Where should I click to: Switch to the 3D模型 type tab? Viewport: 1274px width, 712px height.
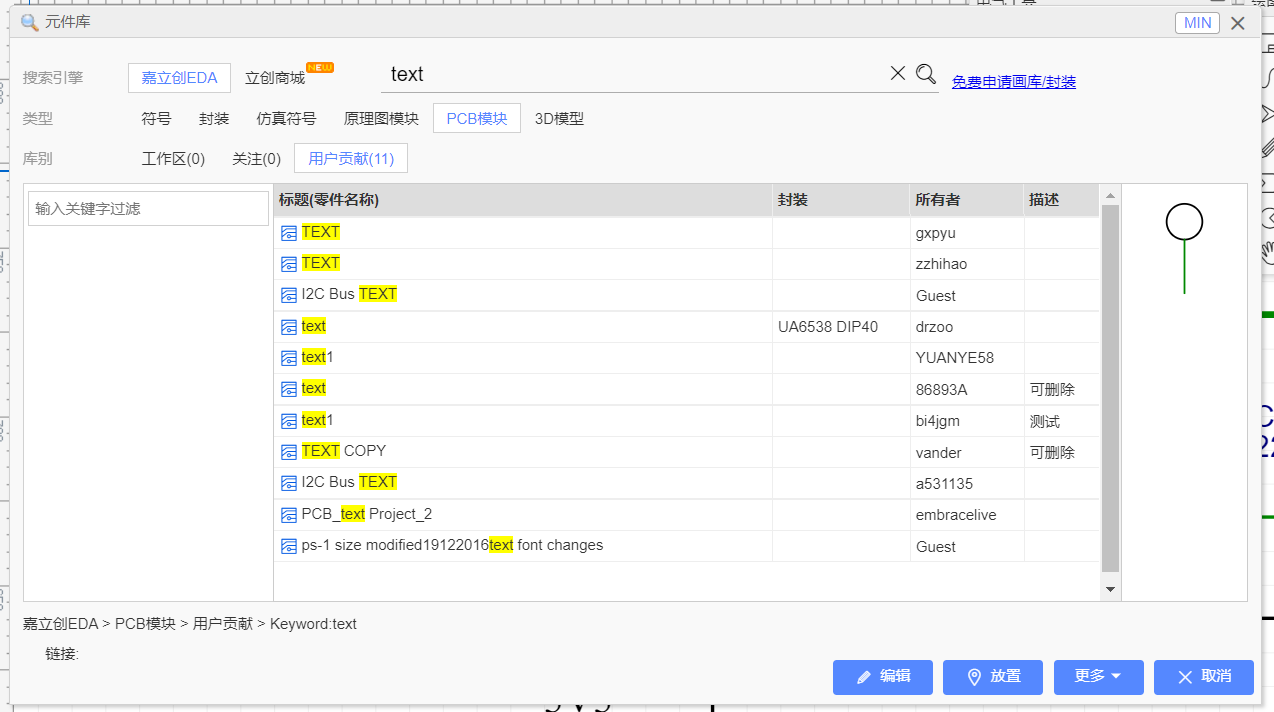[x=559, y=119]
